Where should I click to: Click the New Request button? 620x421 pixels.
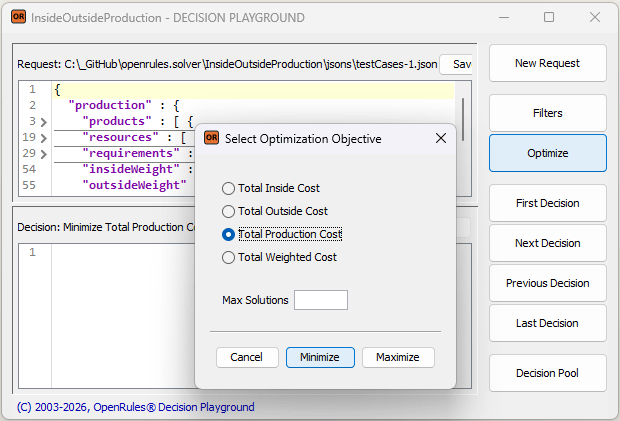click(x=547, y=63)
